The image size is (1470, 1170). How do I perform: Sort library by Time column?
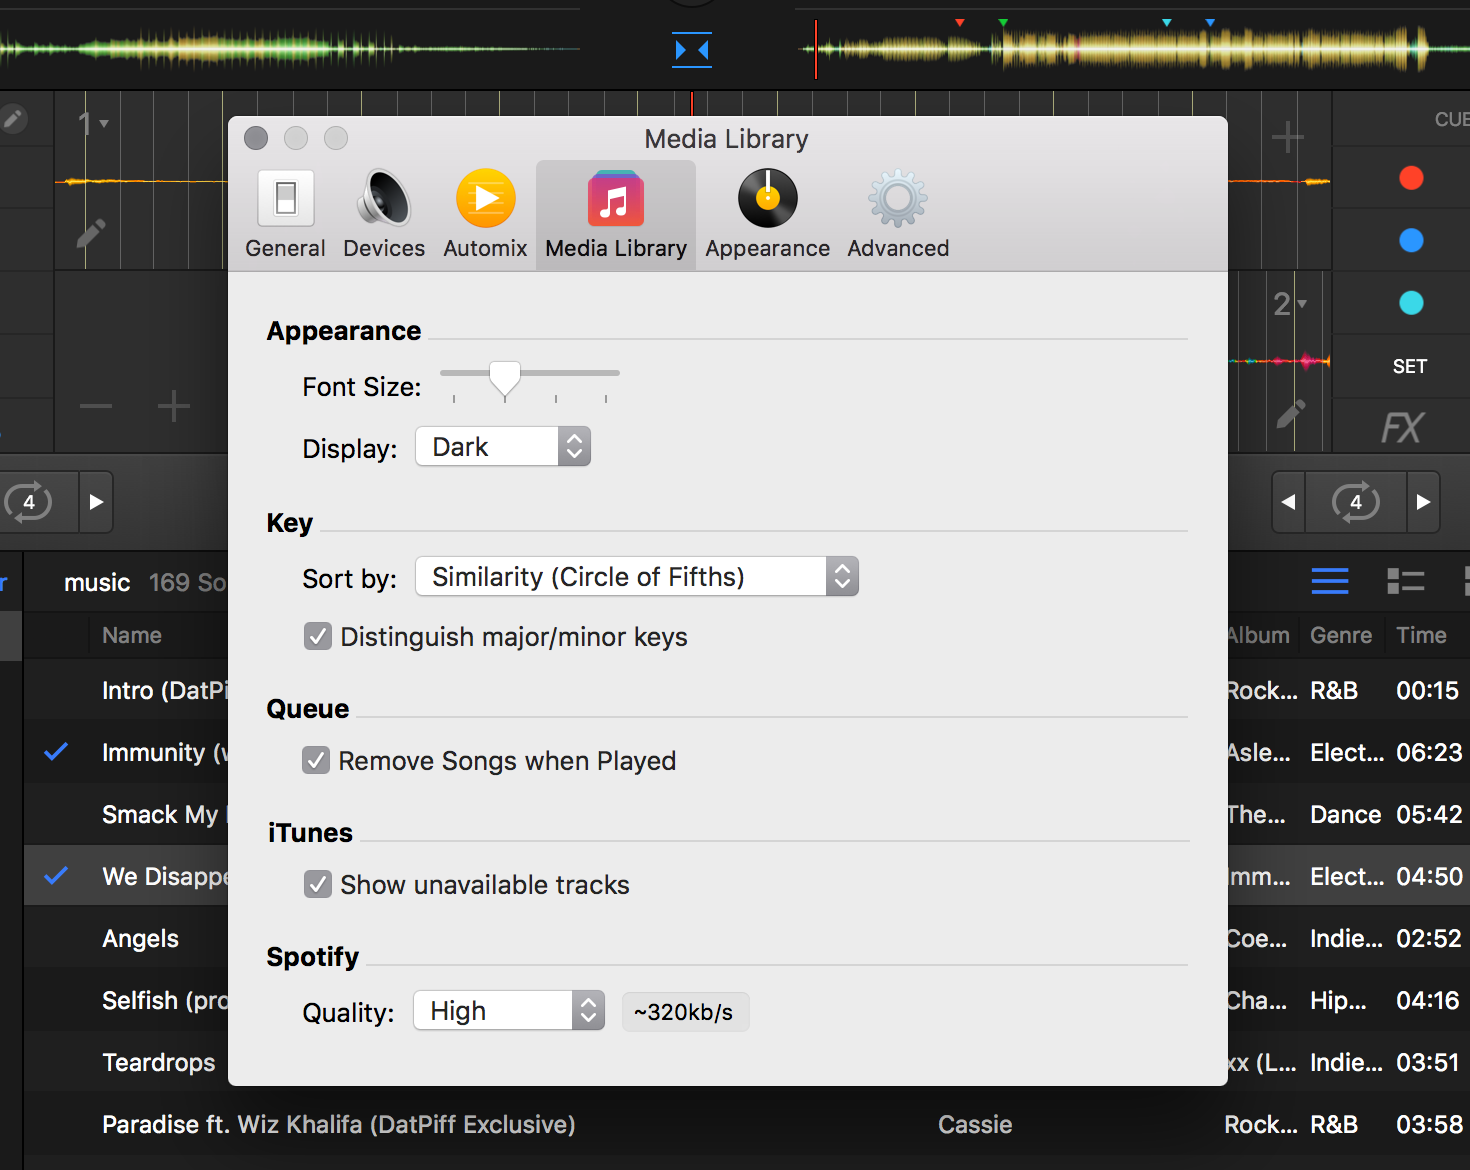(1421, 635)
